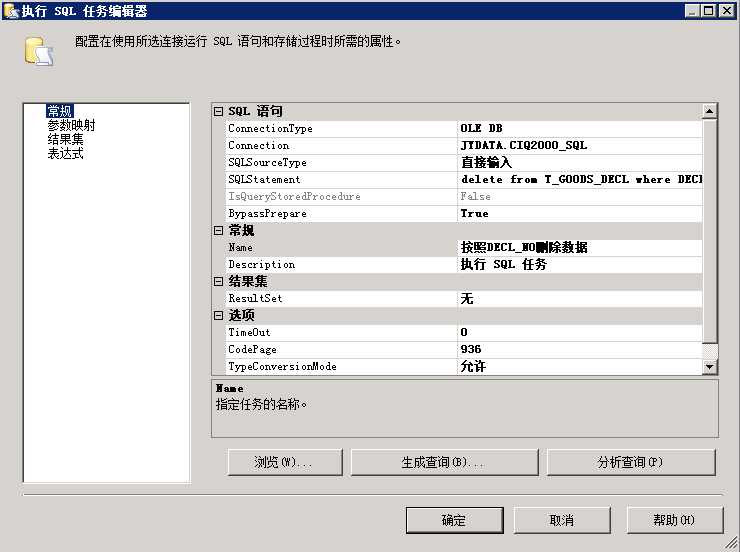
Task: Confirm with the 确定 button
Action: click(x=454, y=520)
